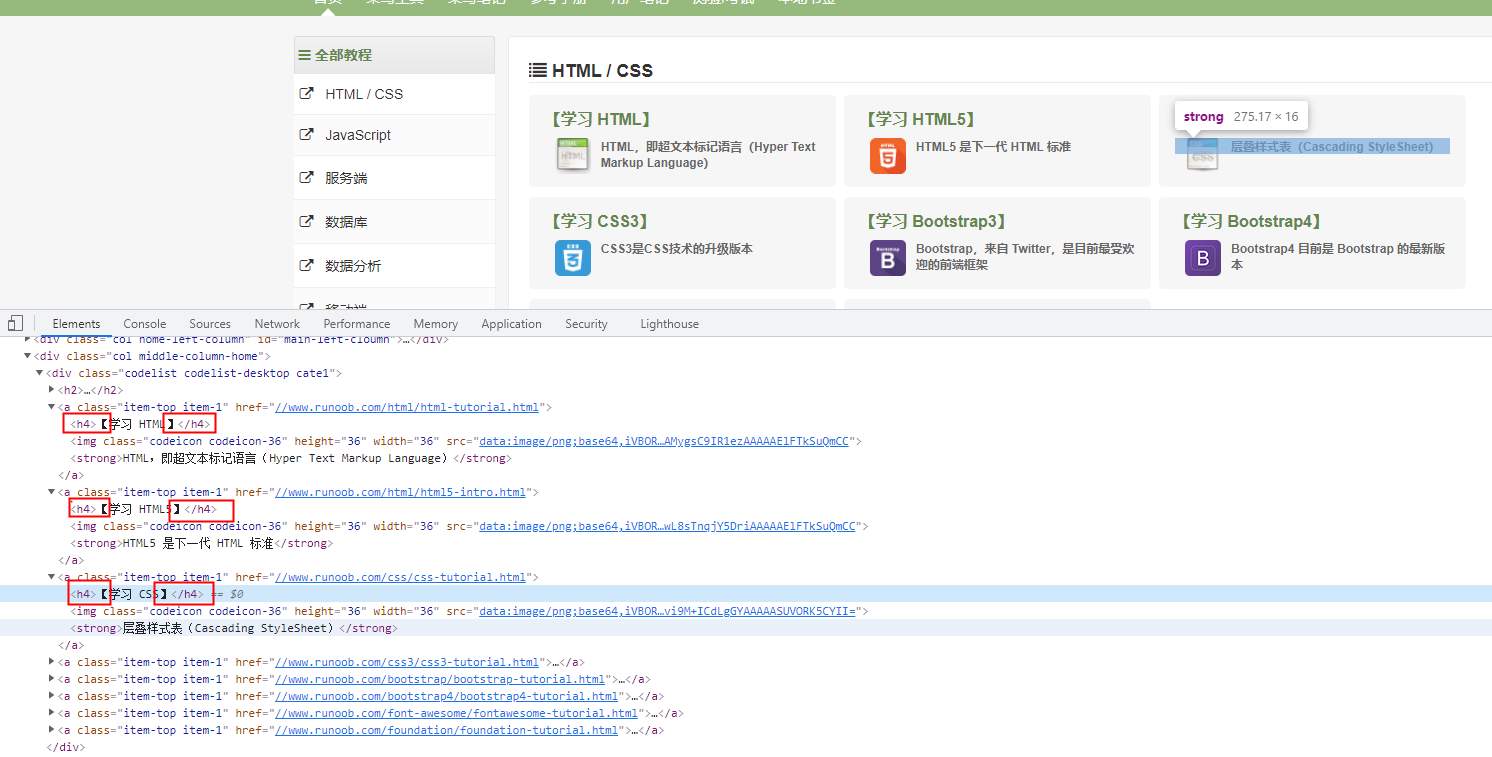1492x757 pixels.
Task: Collapse the html-tutorial.html anchor node
Action: (52, 407)
